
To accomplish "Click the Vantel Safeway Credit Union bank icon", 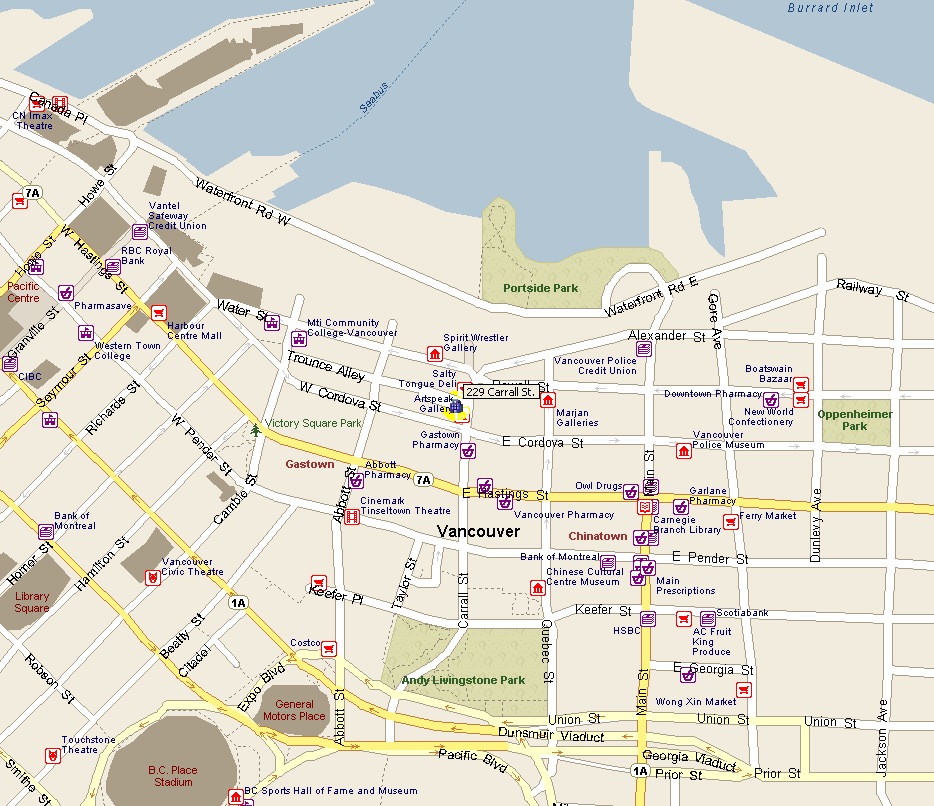I will 139,231.
